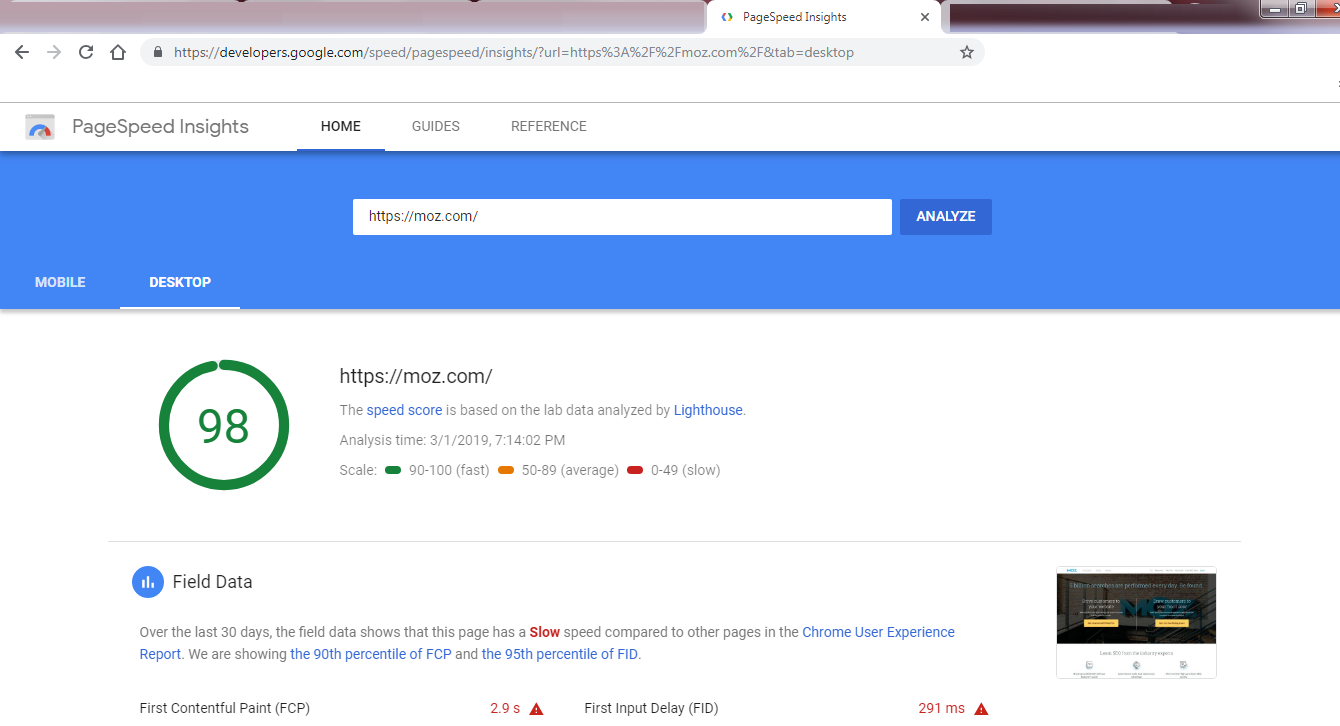Click the green '90-100 (fast)' scale legend
Screen dimensions: 1340x726
tap(437, 470)
